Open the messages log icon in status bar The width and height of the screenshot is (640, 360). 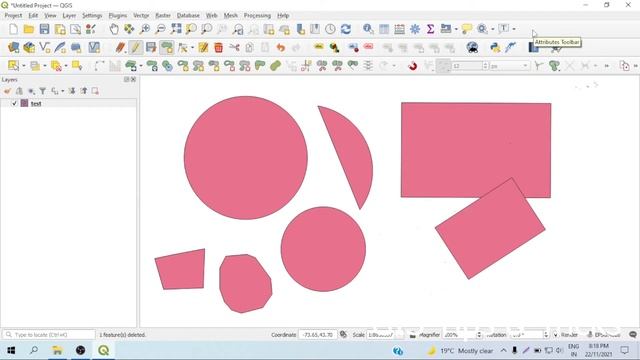(x=633, y=335)
